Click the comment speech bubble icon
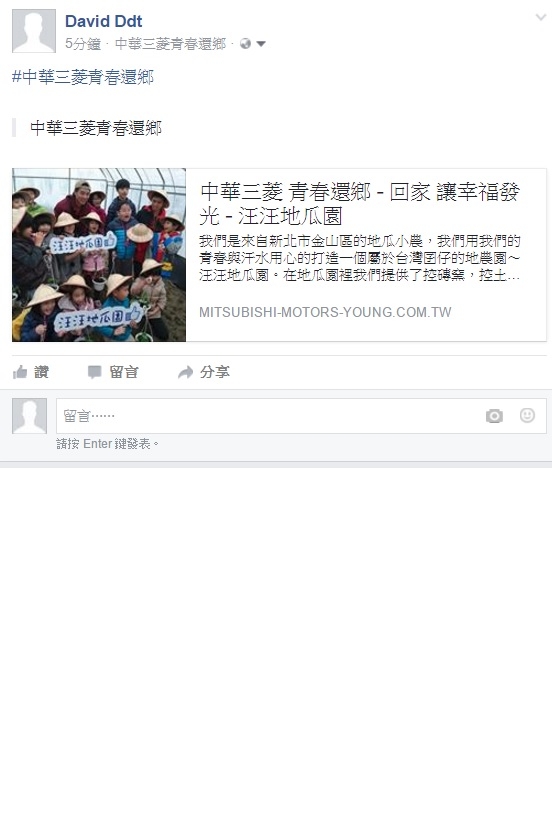Image resolution: width=552 pixels, height=826 pixels. pyautogui.click(x=95, y=372)
